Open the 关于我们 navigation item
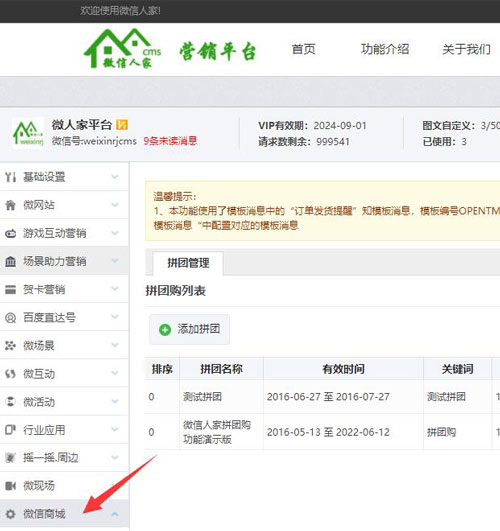Viewport: 500px width, 531px height. coord(466,49)
